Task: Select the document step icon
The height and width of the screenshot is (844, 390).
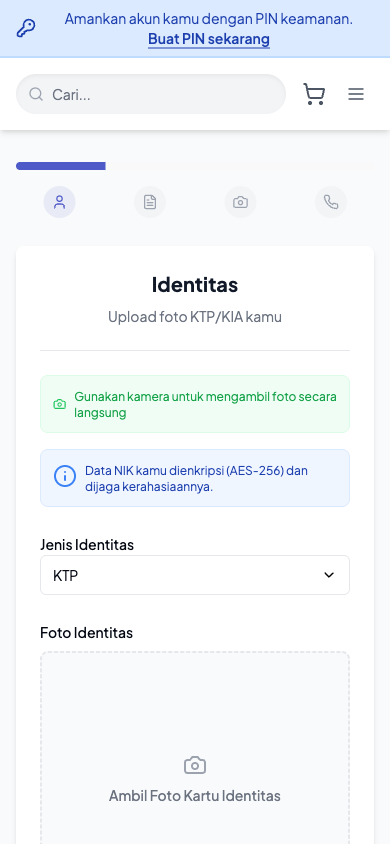Action: [150, 202]
